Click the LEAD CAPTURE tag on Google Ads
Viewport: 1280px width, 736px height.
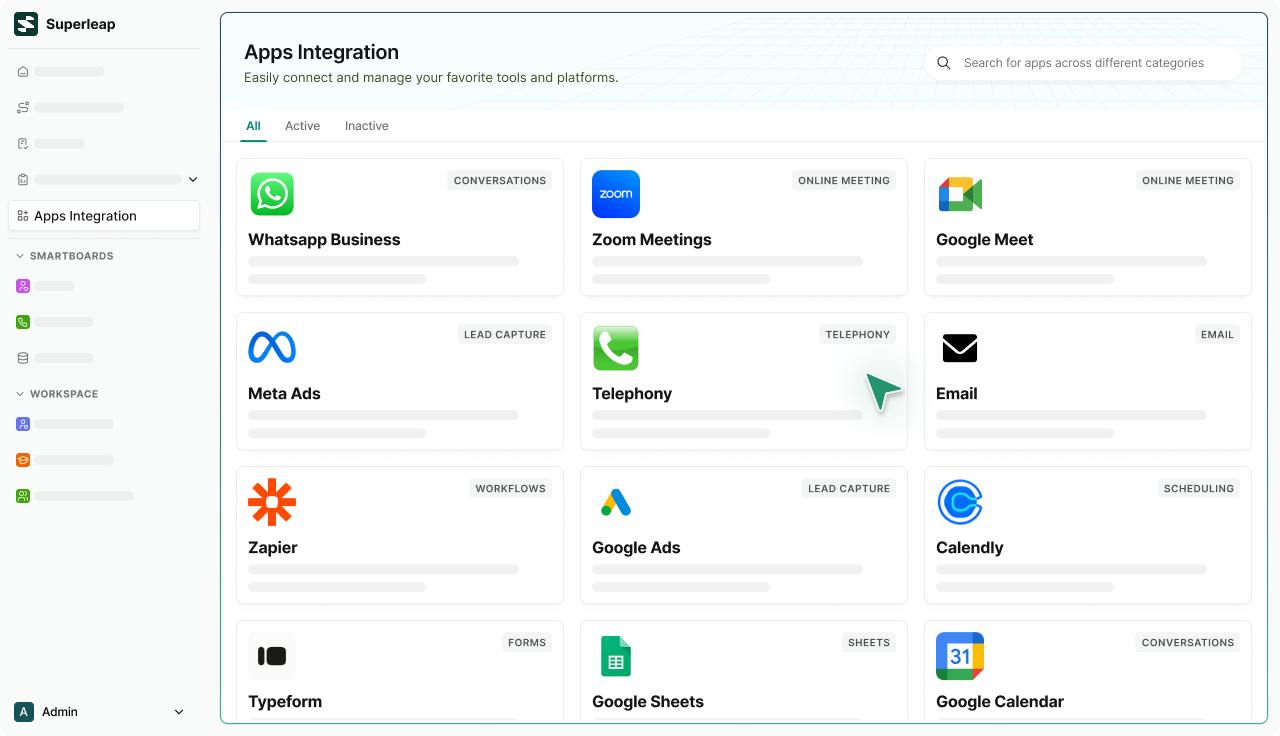pyautogui.click(x=849, y=489)
